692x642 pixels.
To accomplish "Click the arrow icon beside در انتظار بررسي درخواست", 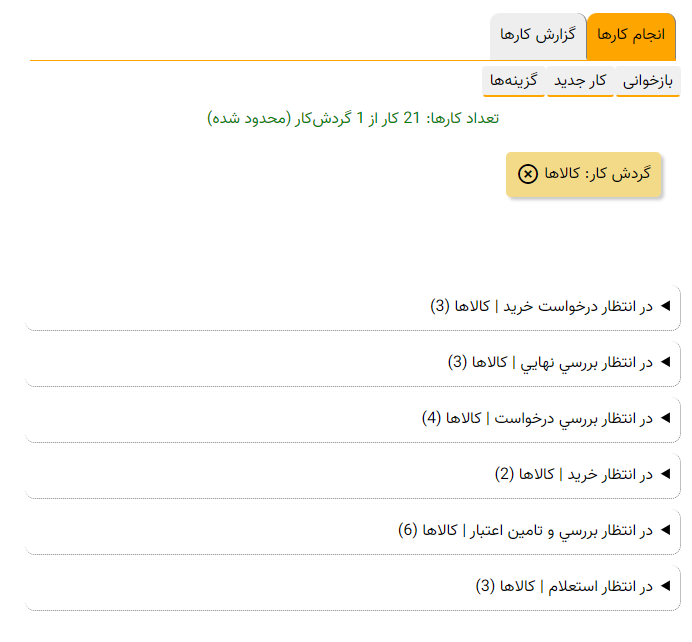I will [665, 417].
